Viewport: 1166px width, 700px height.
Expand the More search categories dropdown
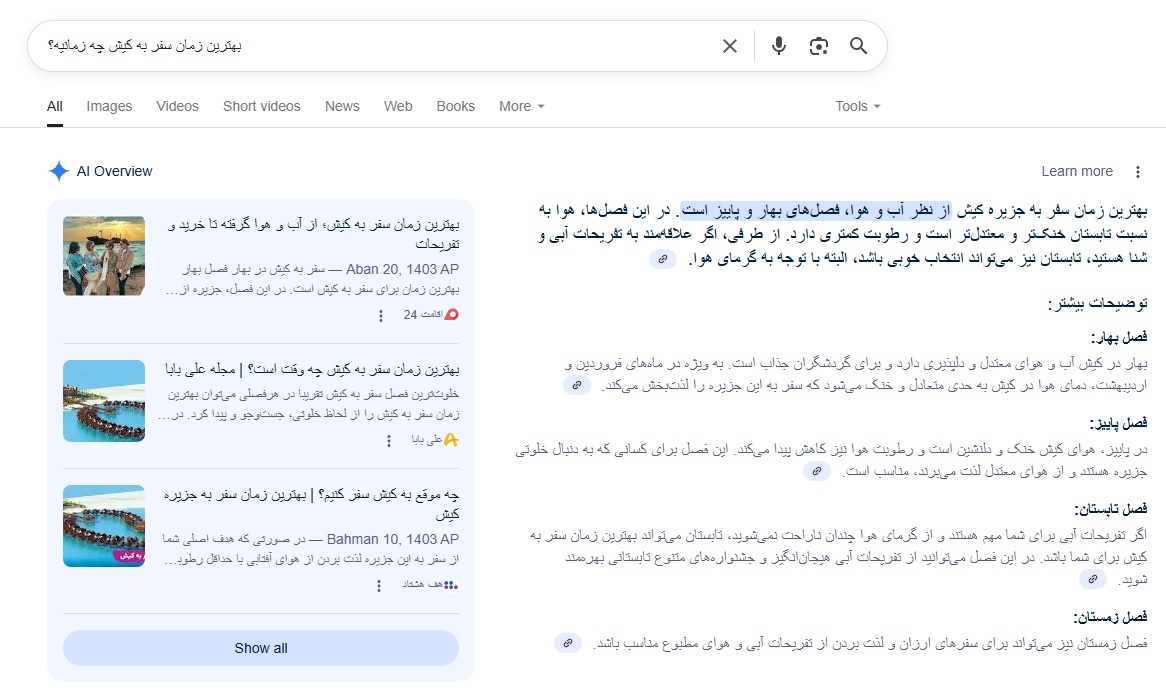click(x=521, y=106)
